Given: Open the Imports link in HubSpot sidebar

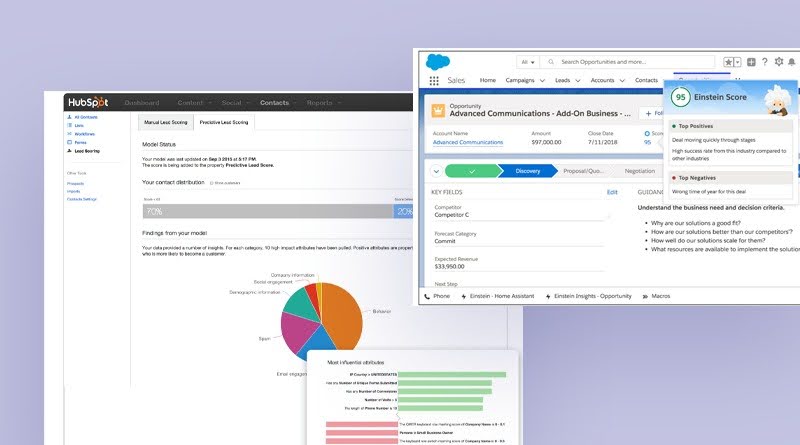Looking at the screenshot, I should pos(74,191).
